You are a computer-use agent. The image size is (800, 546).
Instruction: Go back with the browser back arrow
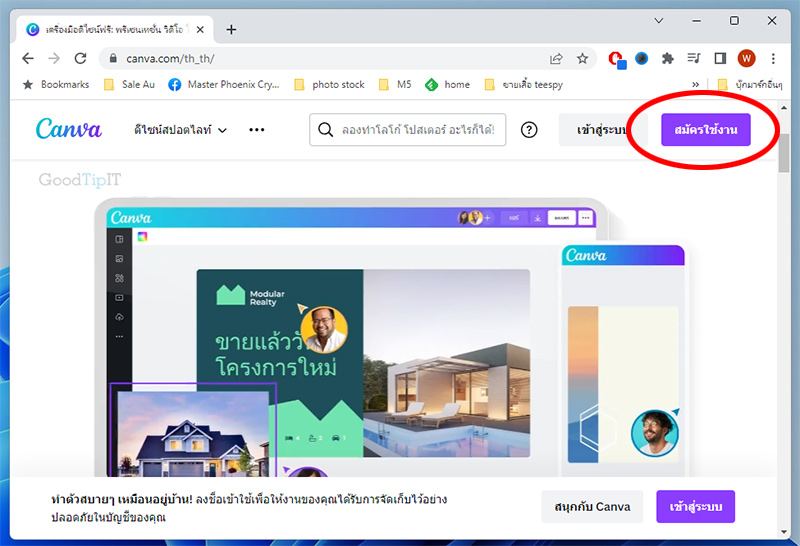coord(28,59)
